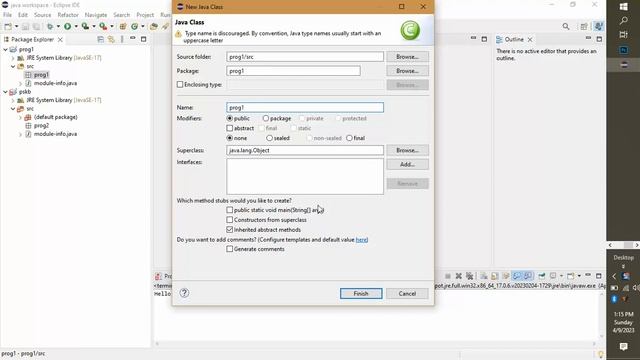The image size is (640, 360).
Task: Click the Debug bug icon in Eclipse toolbar
Action: 50,26
